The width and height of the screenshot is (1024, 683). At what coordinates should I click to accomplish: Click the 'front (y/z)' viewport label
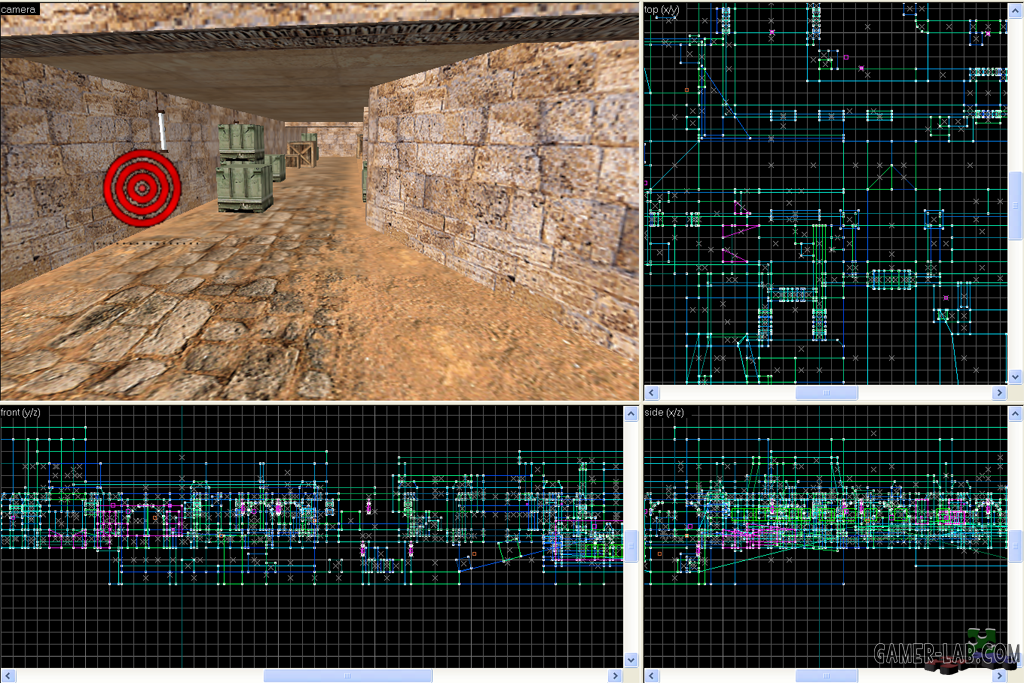pos(20,412)
